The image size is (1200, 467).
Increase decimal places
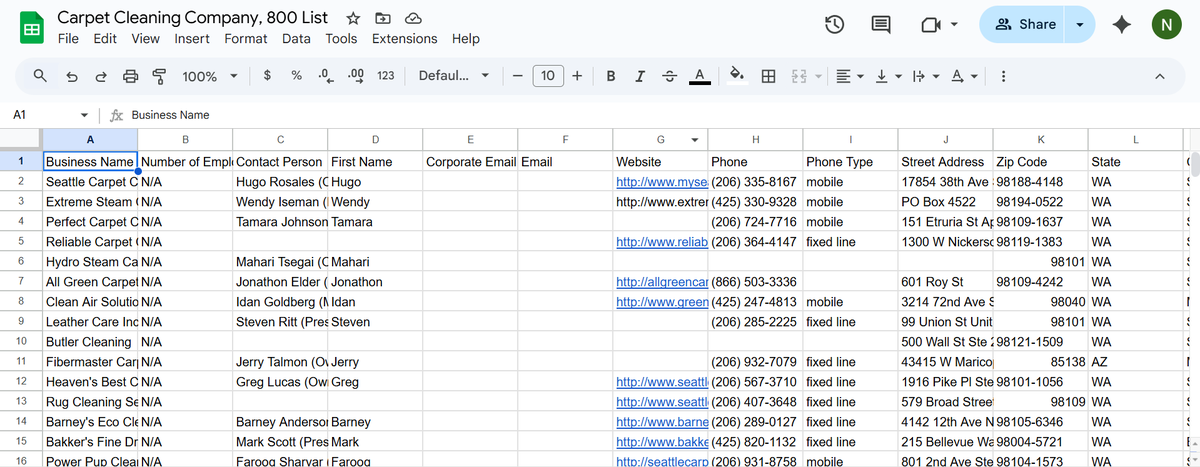pos(355,75)
